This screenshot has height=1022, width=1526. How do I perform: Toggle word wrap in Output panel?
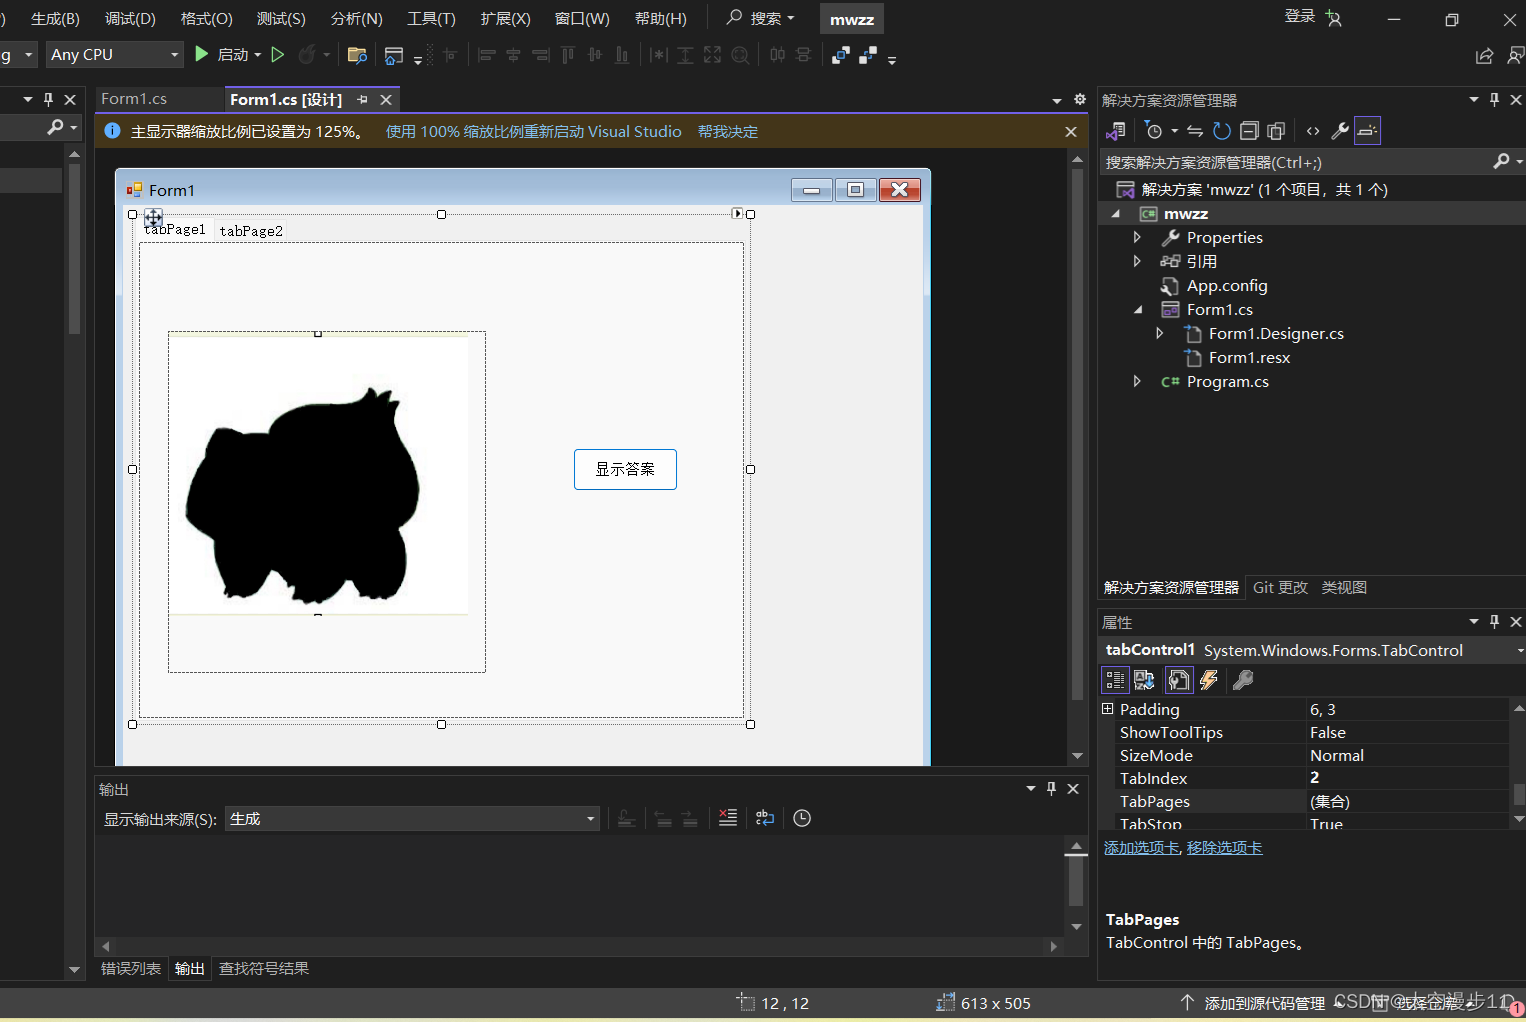(x=765, y=818)
